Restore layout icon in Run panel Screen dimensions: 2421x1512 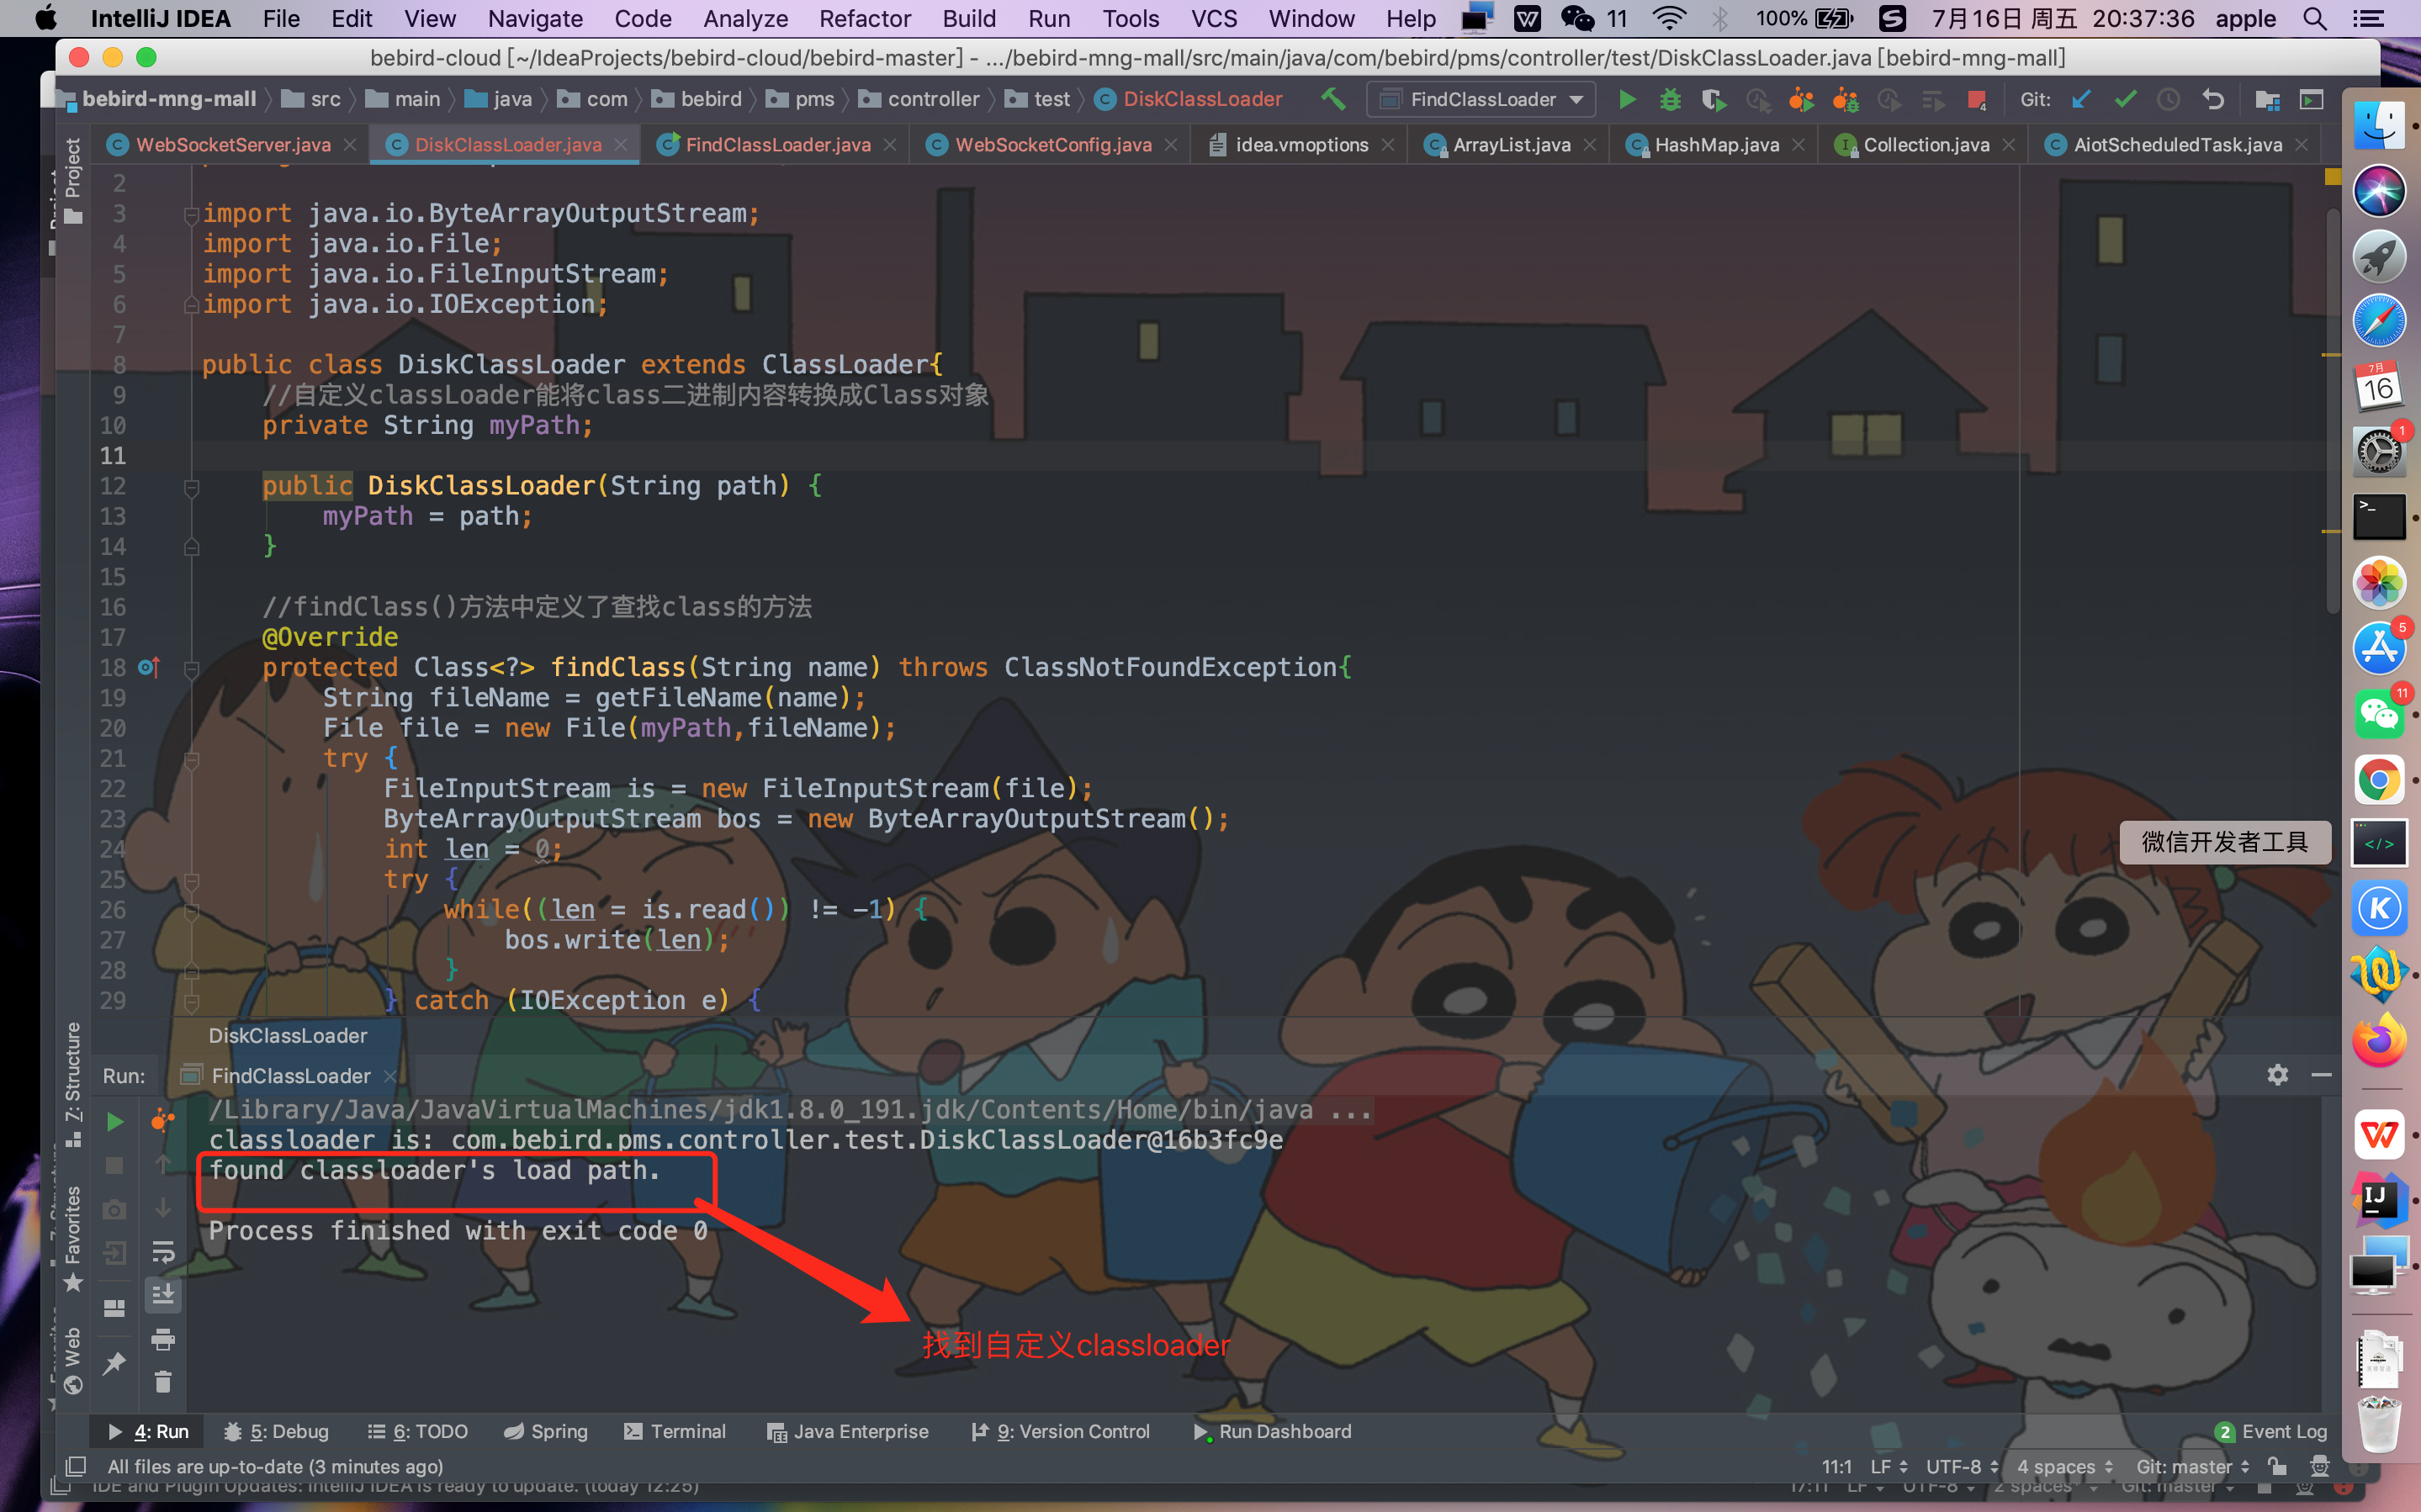coord(115,1308)
